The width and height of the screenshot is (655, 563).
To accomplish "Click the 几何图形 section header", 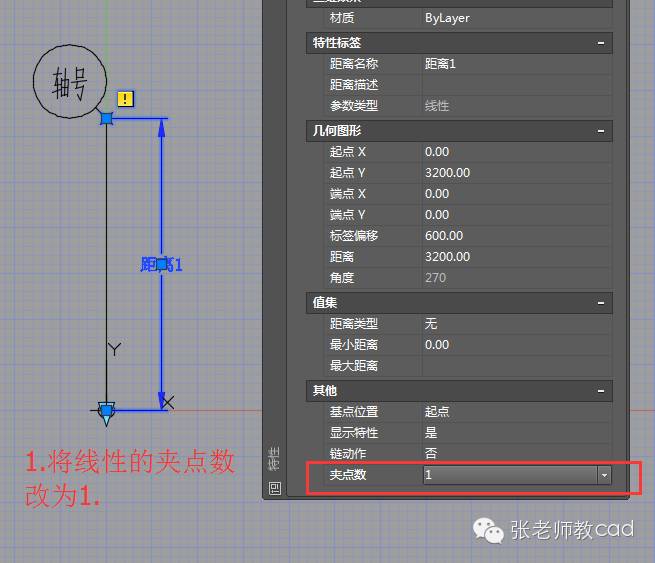I will coord(459,131).
